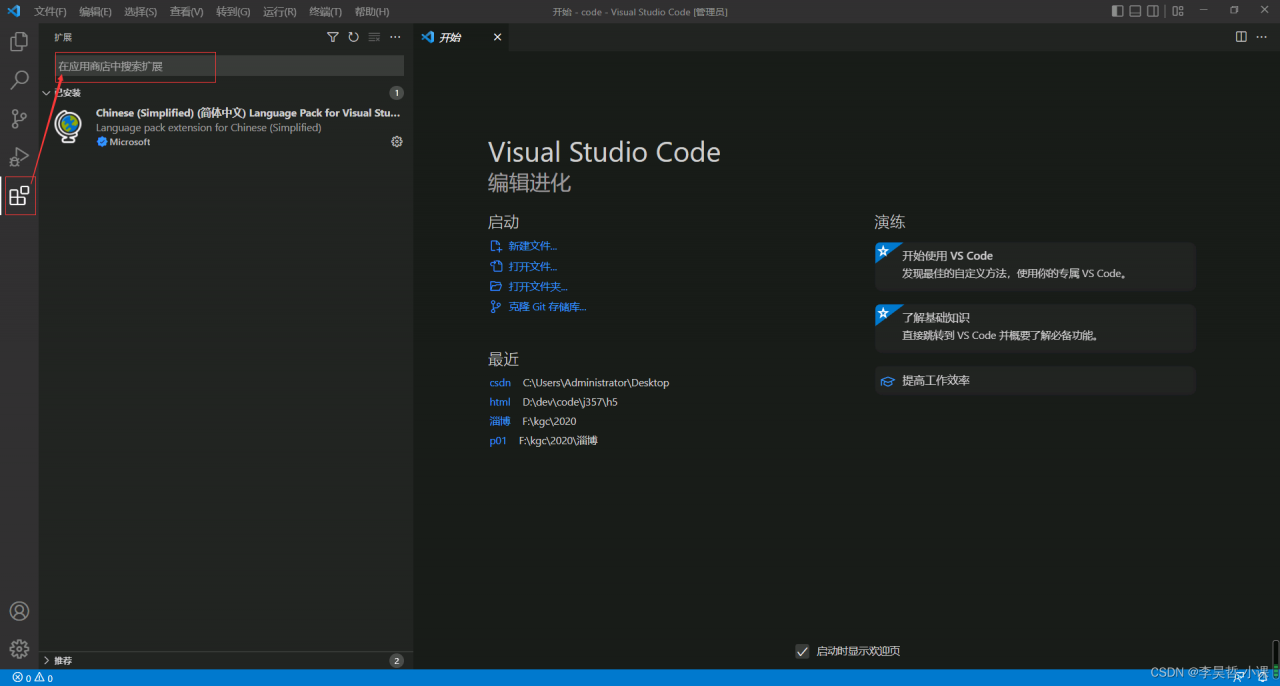Viewport: 1280px width, 686px height.
Task: Open the 运行(R) menu
Action: pos(279,11)
